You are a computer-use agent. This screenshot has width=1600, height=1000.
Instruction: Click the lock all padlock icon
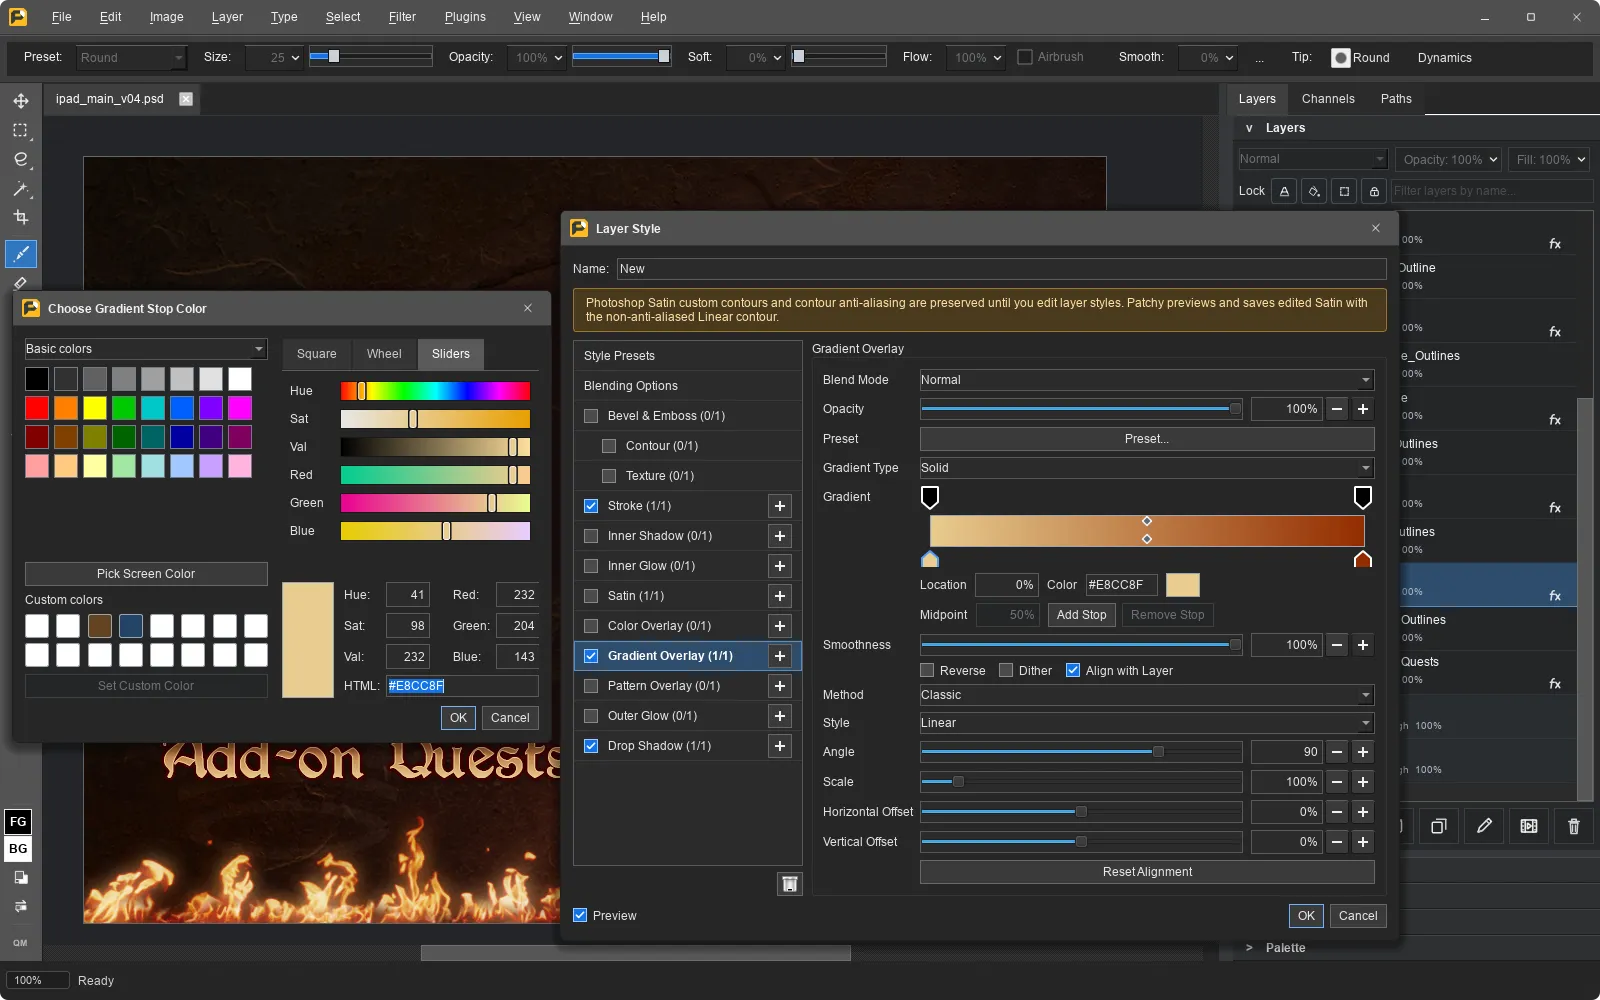coord(1374,191)
